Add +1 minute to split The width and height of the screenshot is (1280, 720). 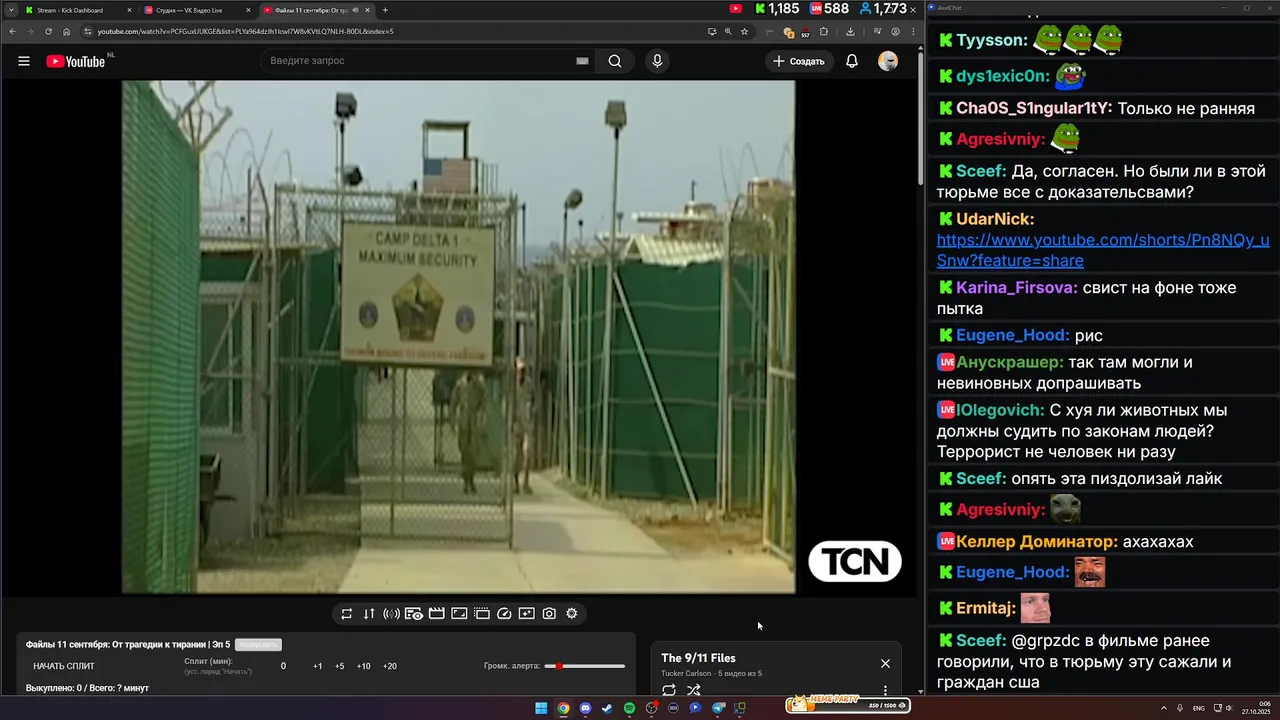[318, 666]
